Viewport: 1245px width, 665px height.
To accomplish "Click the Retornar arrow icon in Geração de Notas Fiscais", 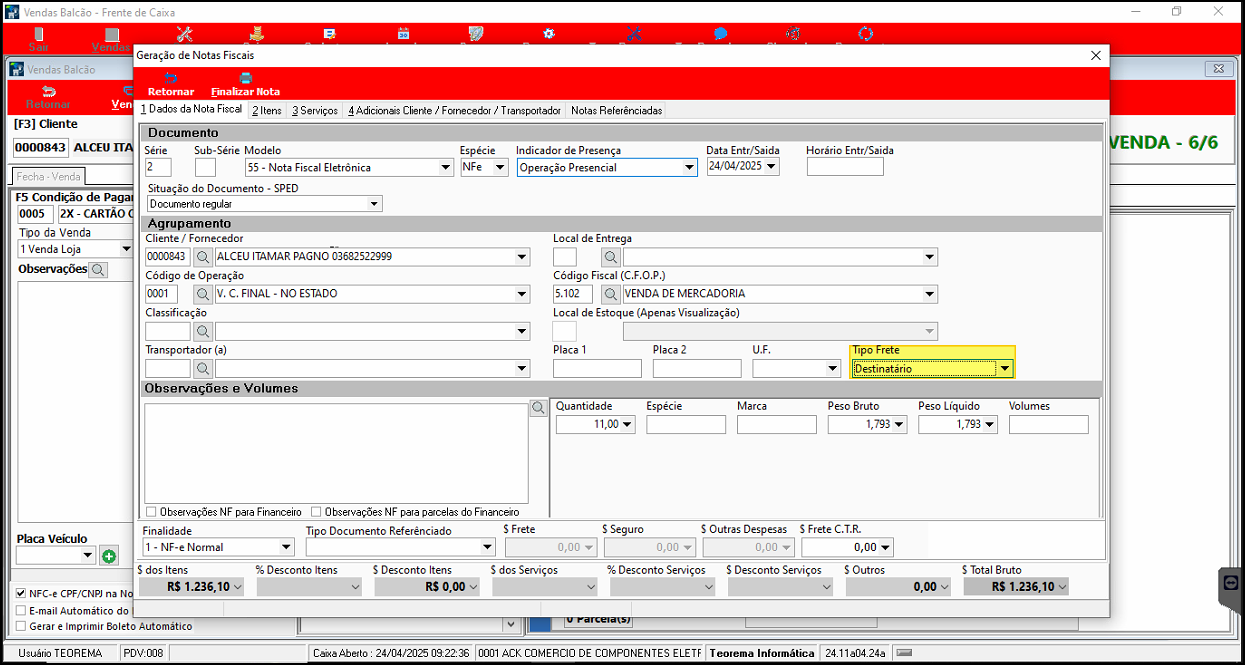I will point(170,78).
